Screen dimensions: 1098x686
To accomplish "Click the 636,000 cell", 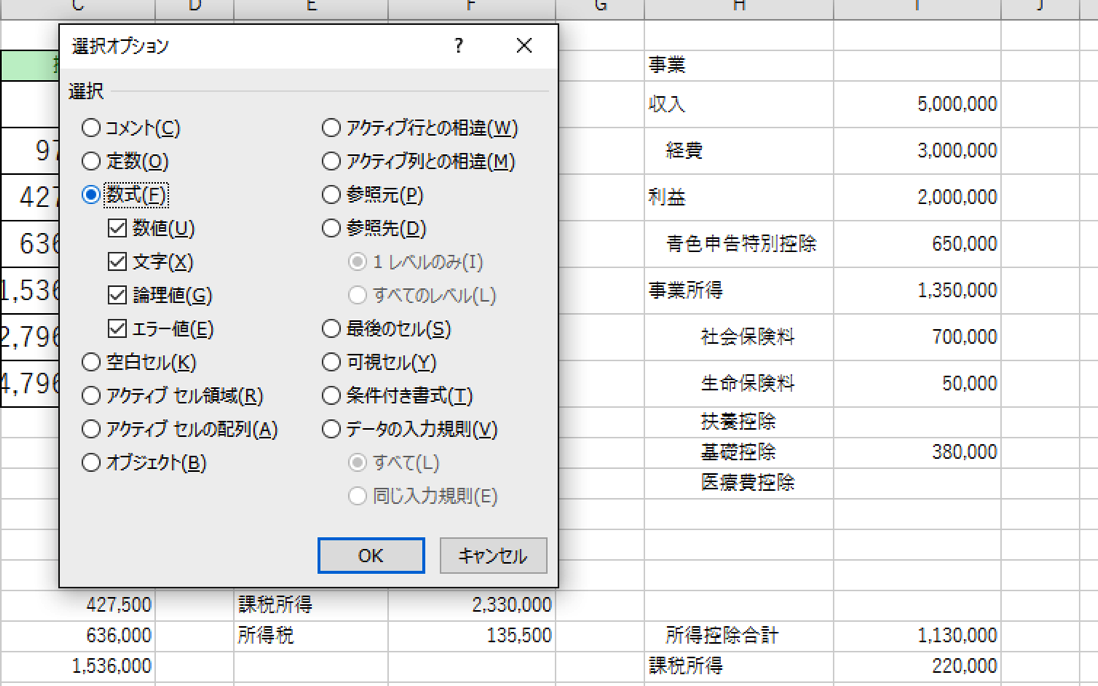I will click(x=78, y=636).
